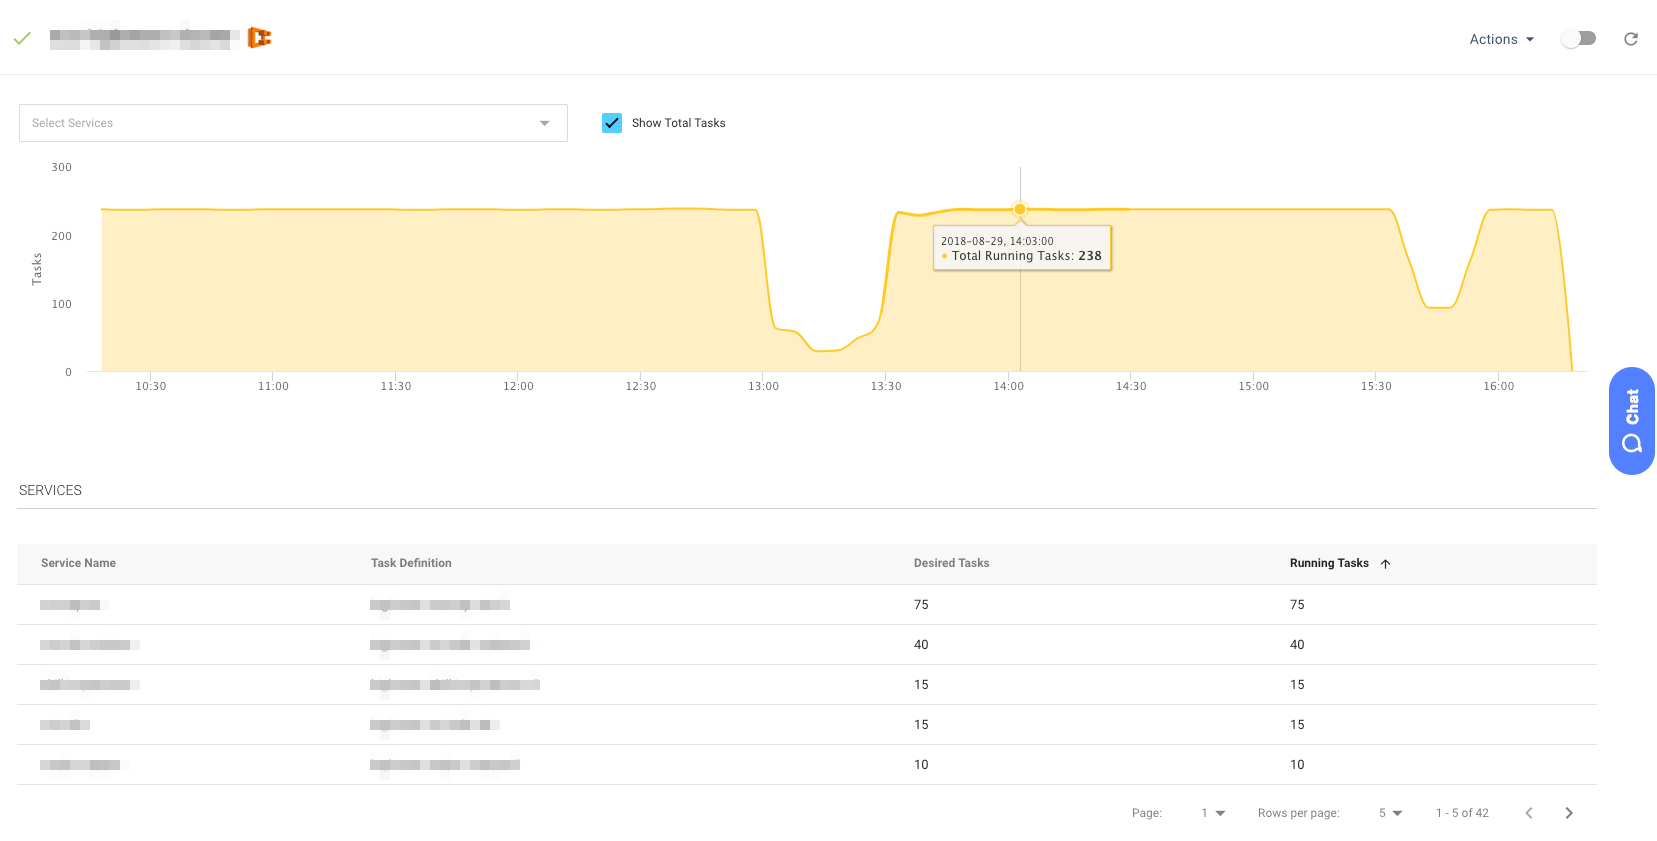Screen dimensions: 1657x841
Task: Open the Page number dropdown
Action: [1212, 813]
